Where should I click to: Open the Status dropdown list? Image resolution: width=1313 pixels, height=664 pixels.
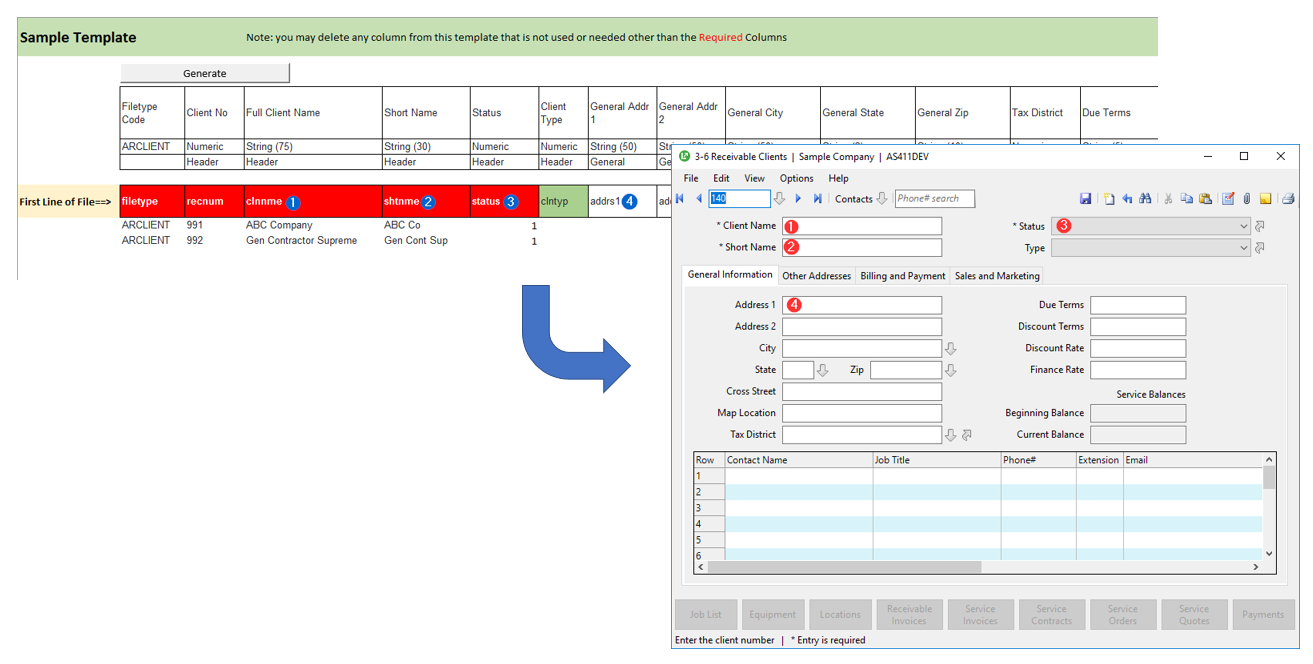pyautogui.click(x=1243, y=227)
